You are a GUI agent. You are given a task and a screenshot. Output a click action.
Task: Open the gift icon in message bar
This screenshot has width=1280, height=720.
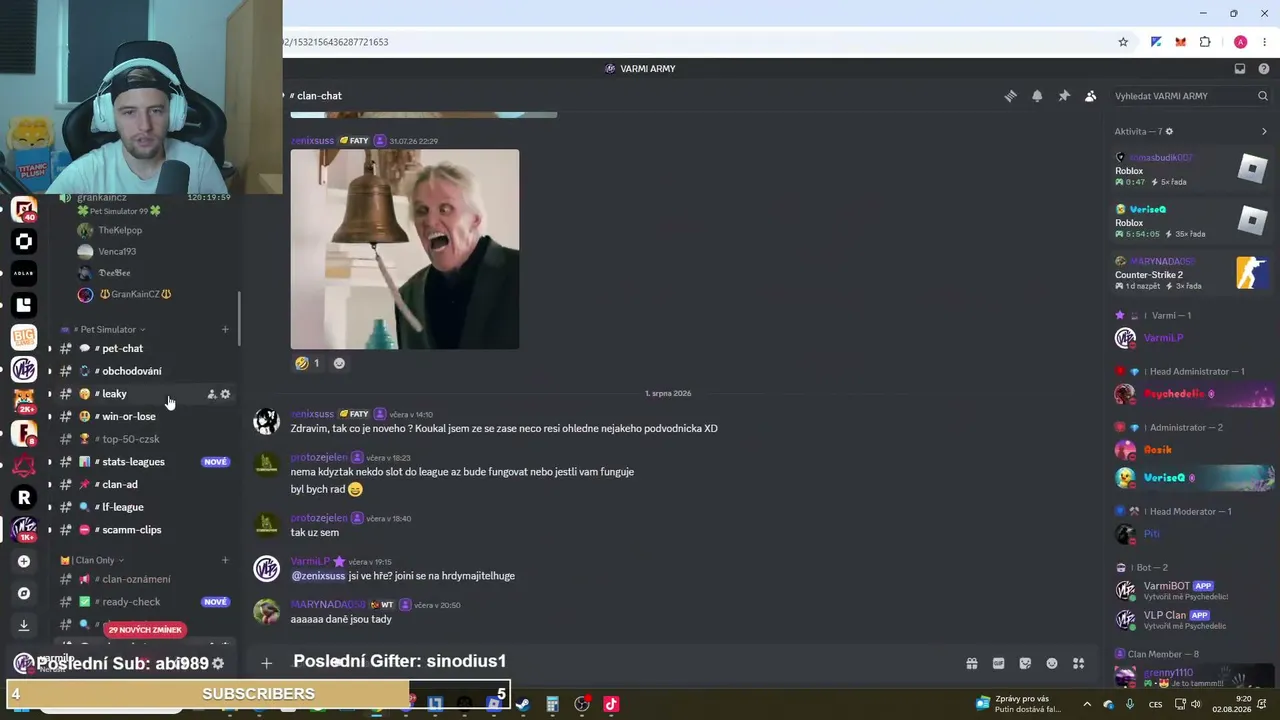click(971, 663)
